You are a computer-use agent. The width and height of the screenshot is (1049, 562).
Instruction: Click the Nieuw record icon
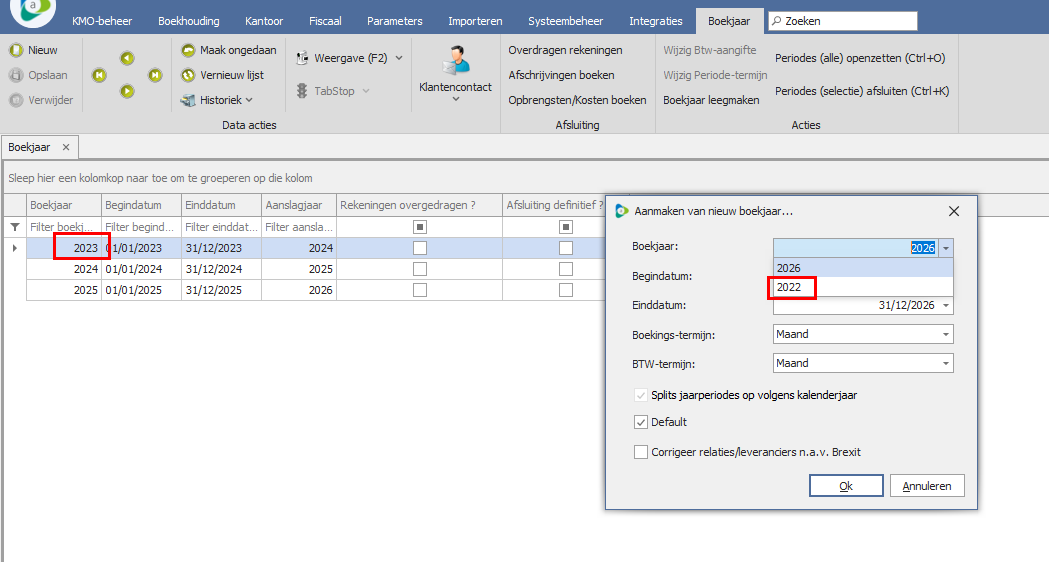pos(16,50)
